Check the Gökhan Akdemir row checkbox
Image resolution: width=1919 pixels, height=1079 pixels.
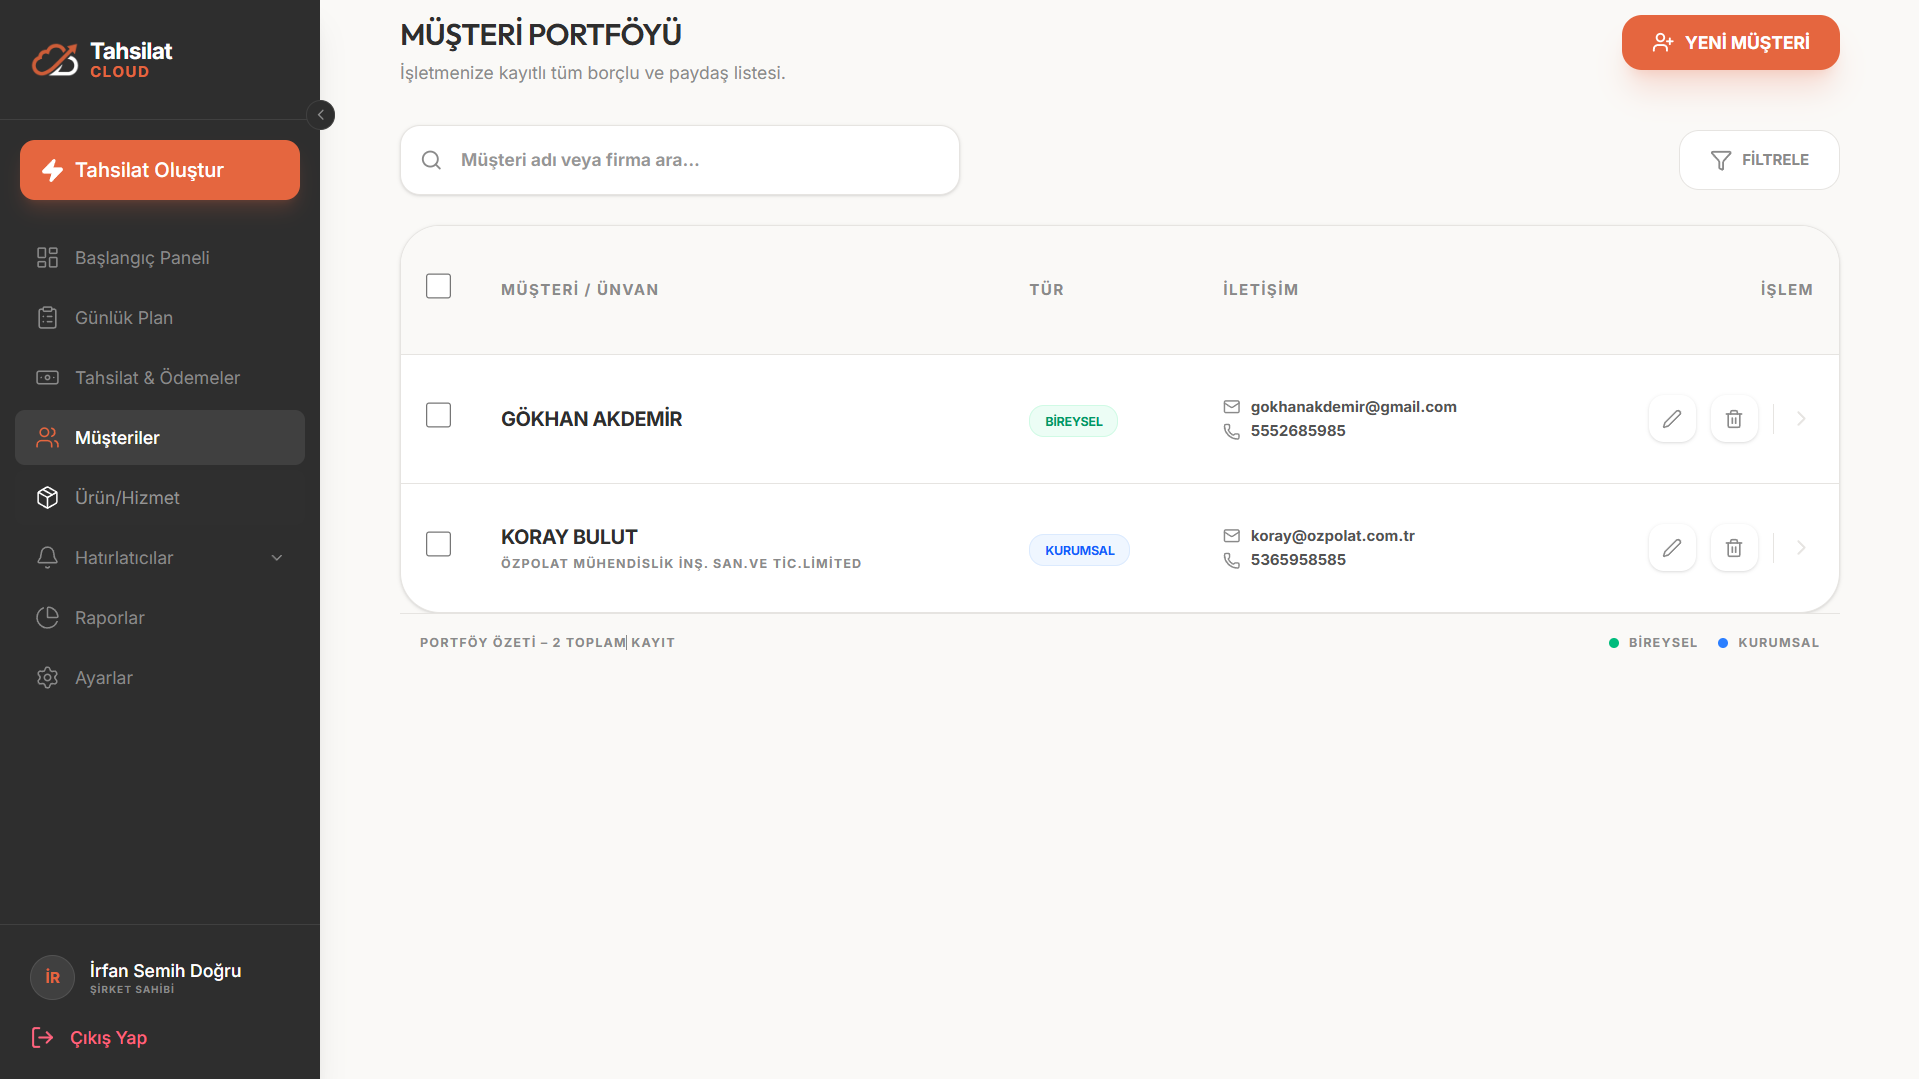click(x=438, y=415)
